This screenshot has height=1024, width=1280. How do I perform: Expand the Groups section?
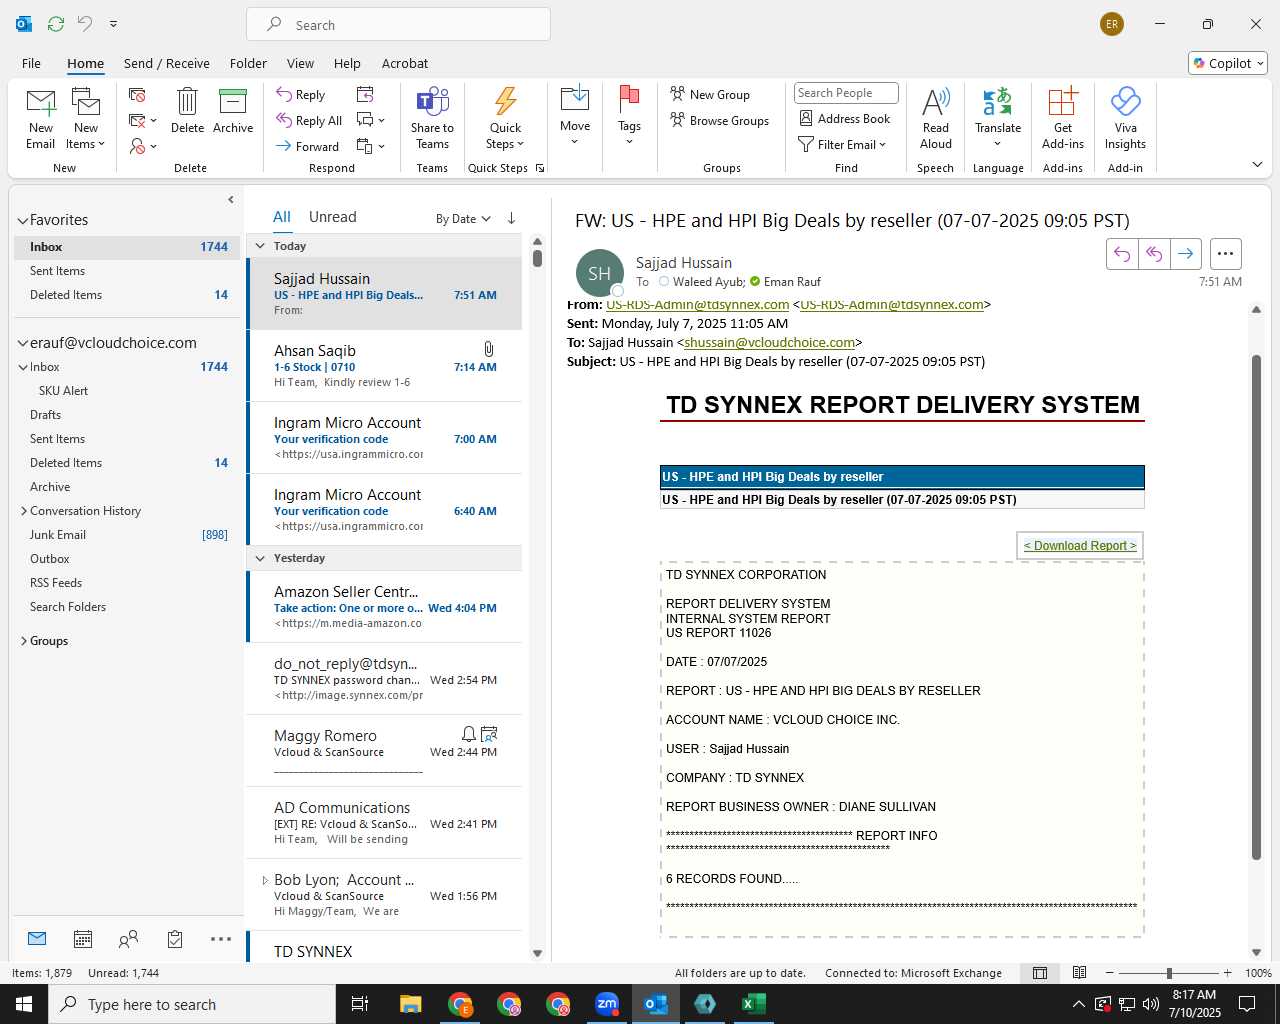(x=23, y=641)
